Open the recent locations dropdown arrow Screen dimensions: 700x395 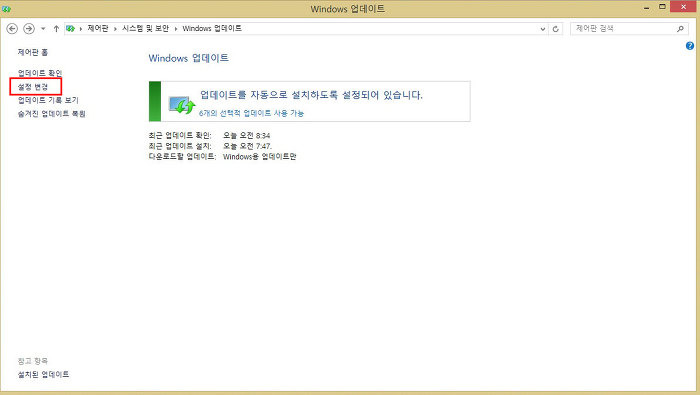[43, 29]
